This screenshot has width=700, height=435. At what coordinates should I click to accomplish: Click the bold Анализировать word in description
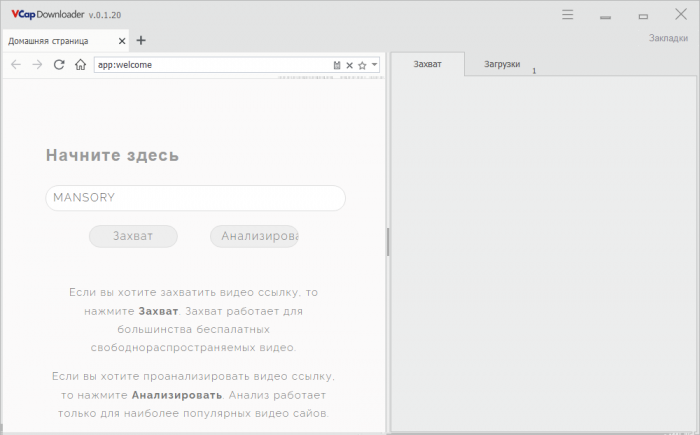[x=177, y=395]
